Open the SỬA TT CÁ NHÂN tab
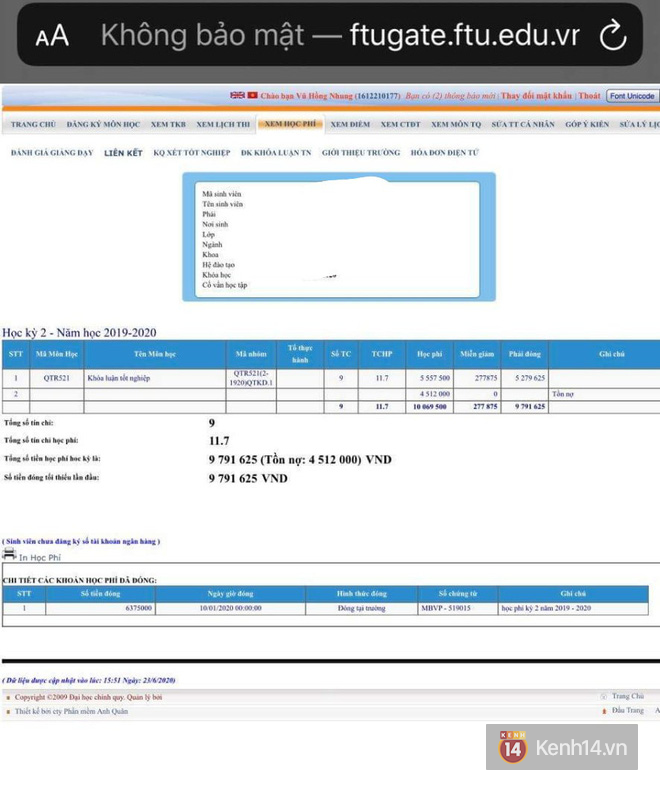Viewport: 660px width, 792px height. tap(523, 124)
